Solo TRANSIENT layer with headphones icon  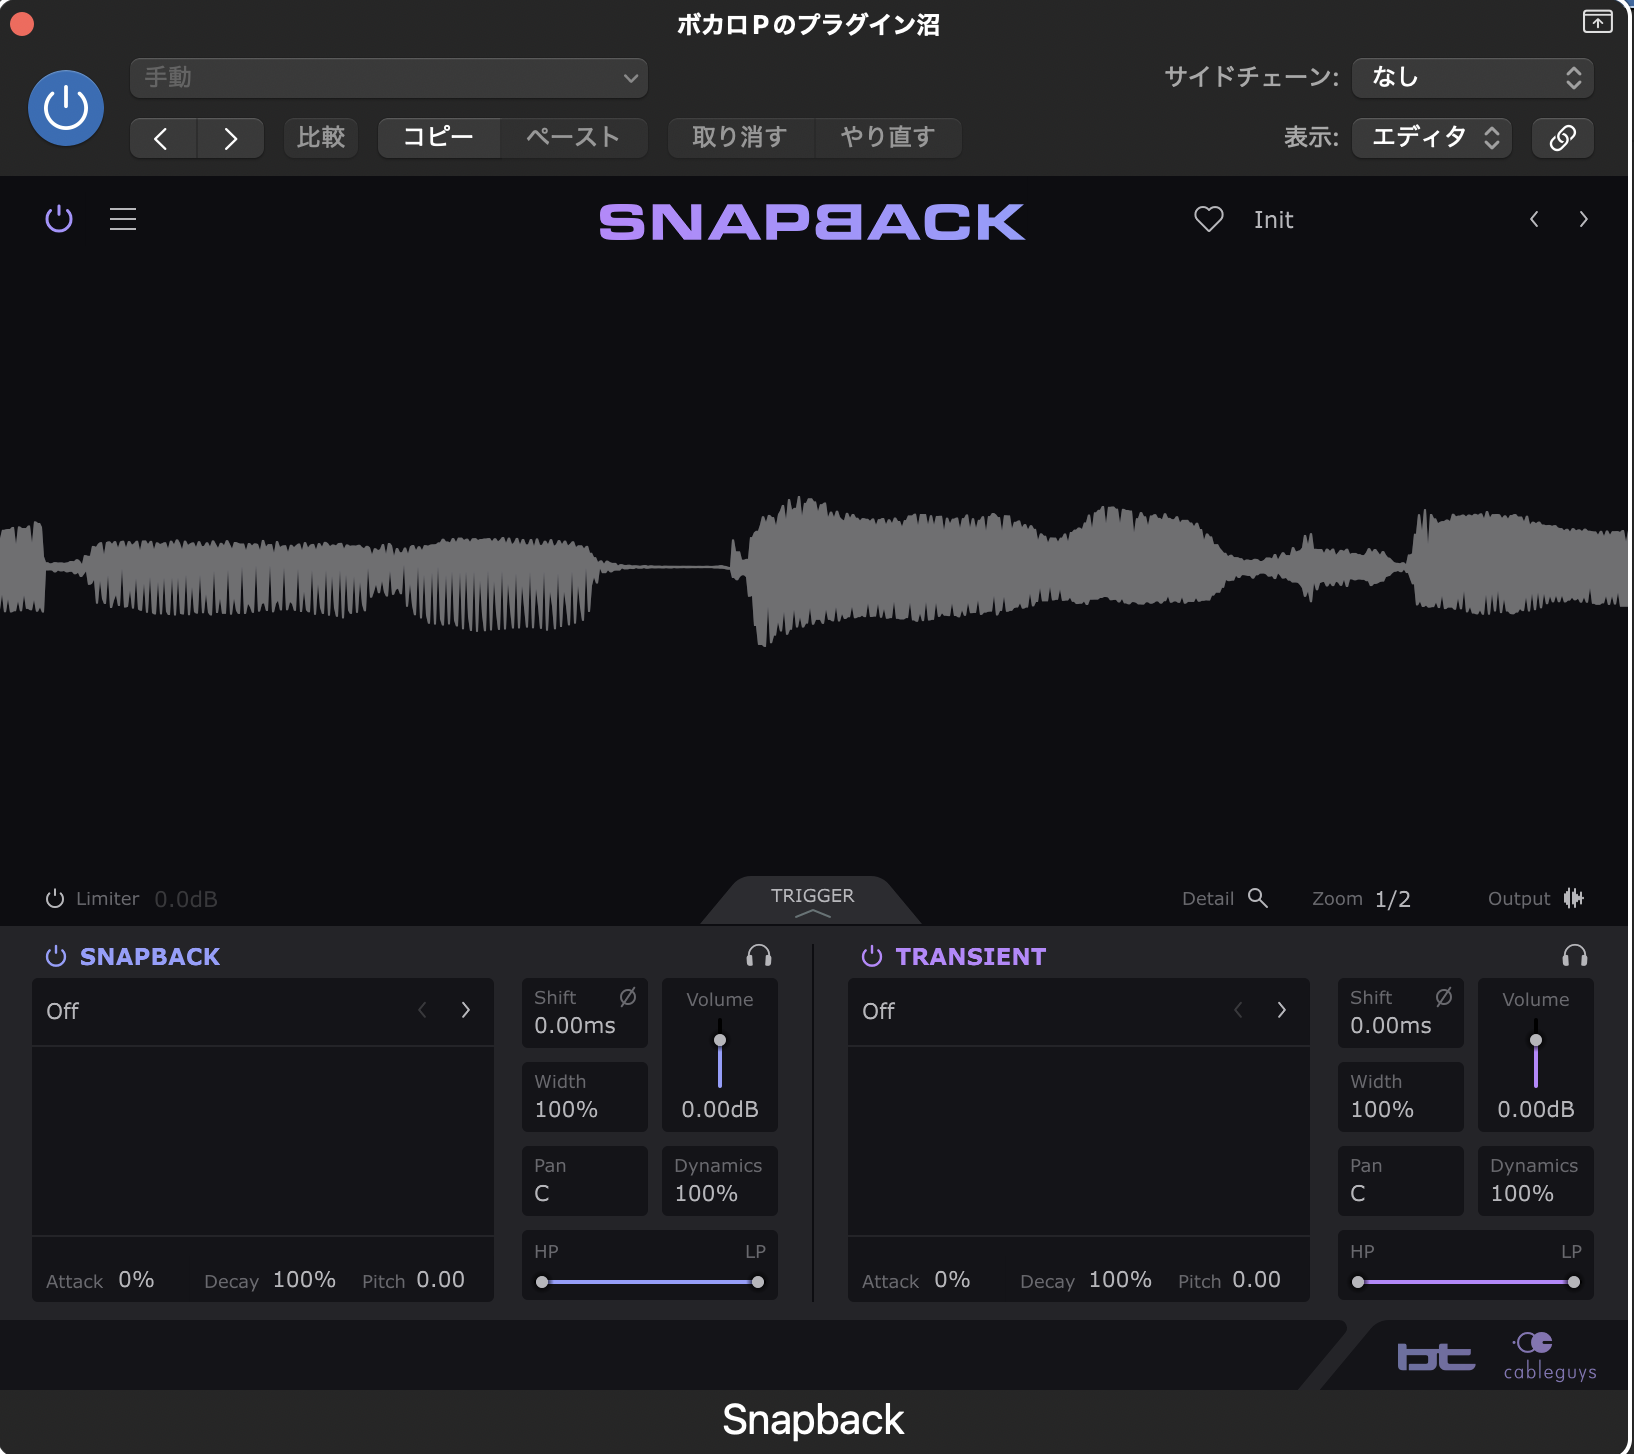tap(1575, 956)
